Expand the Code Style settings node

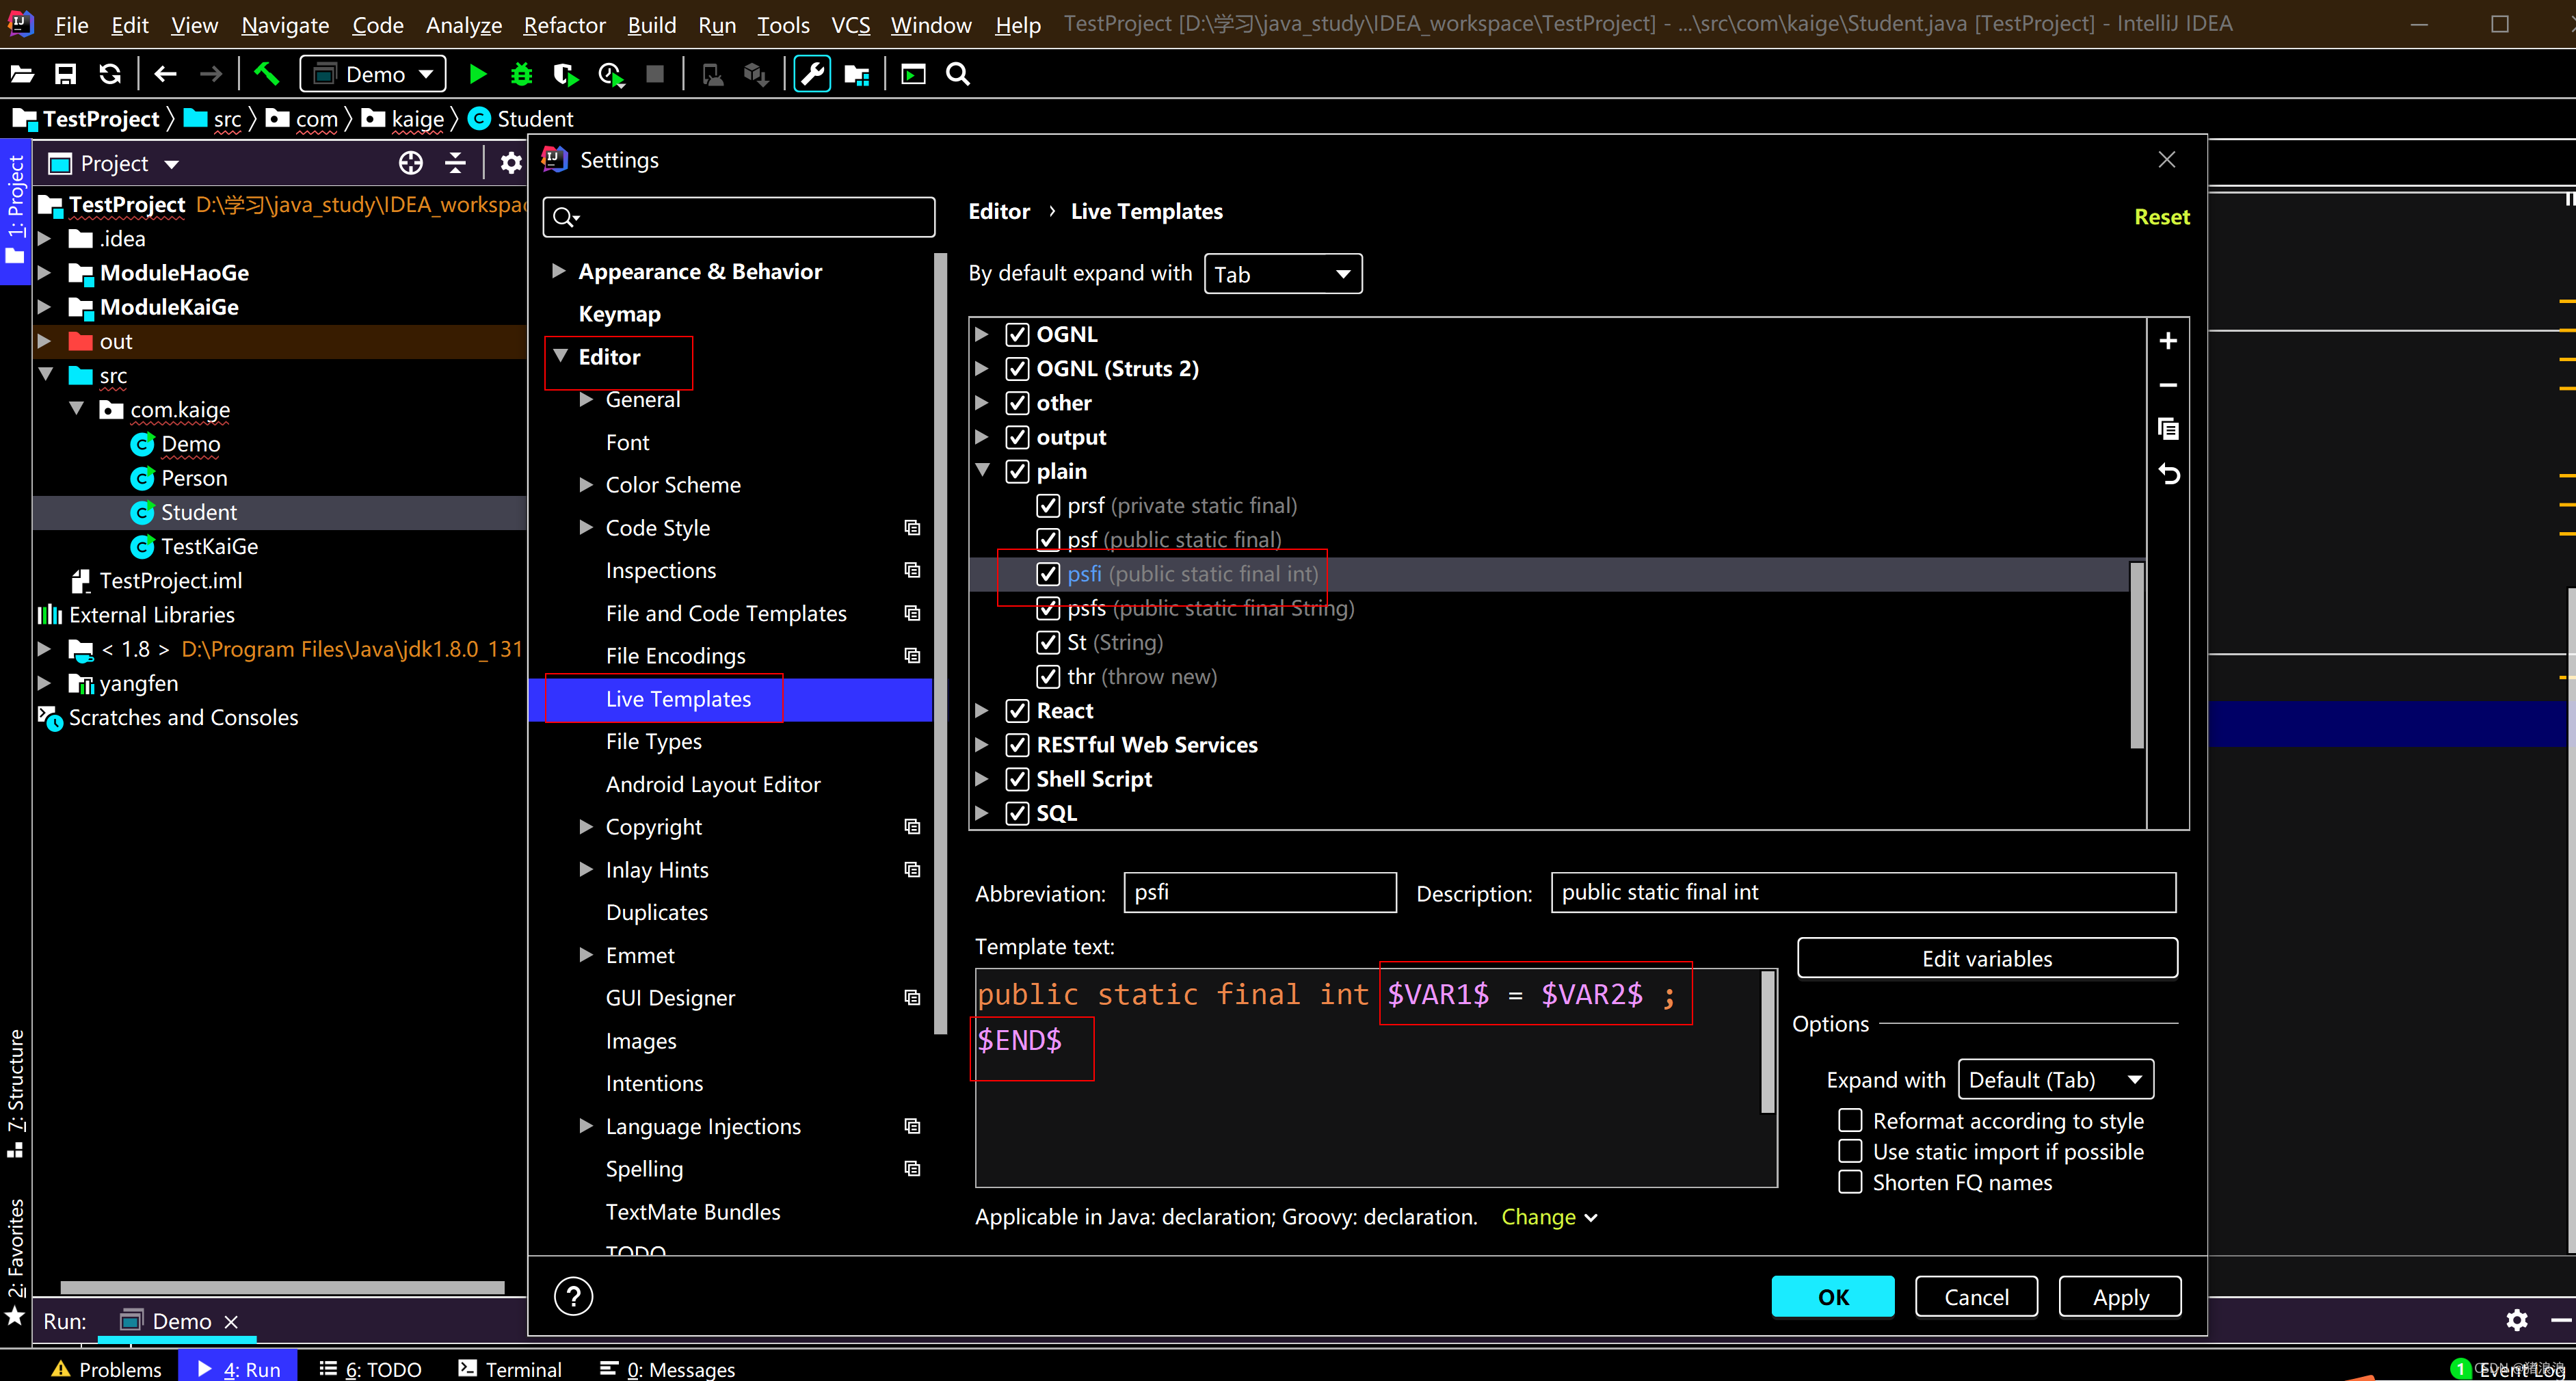coord(586,527)
